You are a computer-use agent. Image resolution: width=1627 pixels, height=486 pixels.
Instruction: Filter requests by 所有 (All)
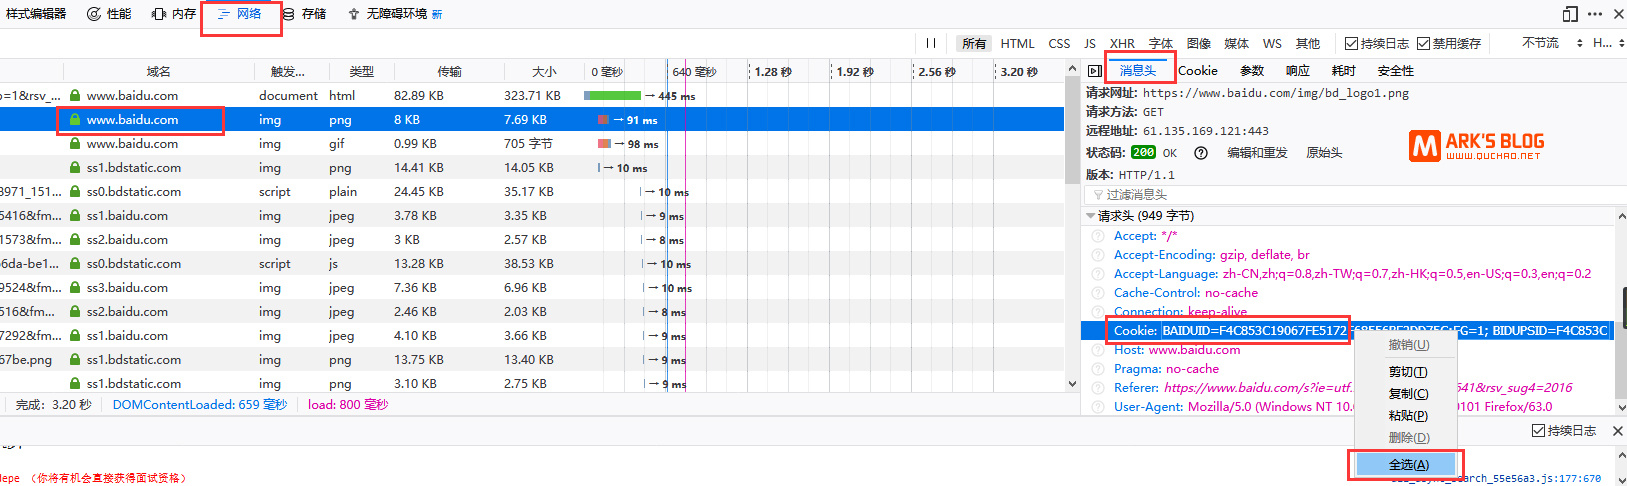974,44
